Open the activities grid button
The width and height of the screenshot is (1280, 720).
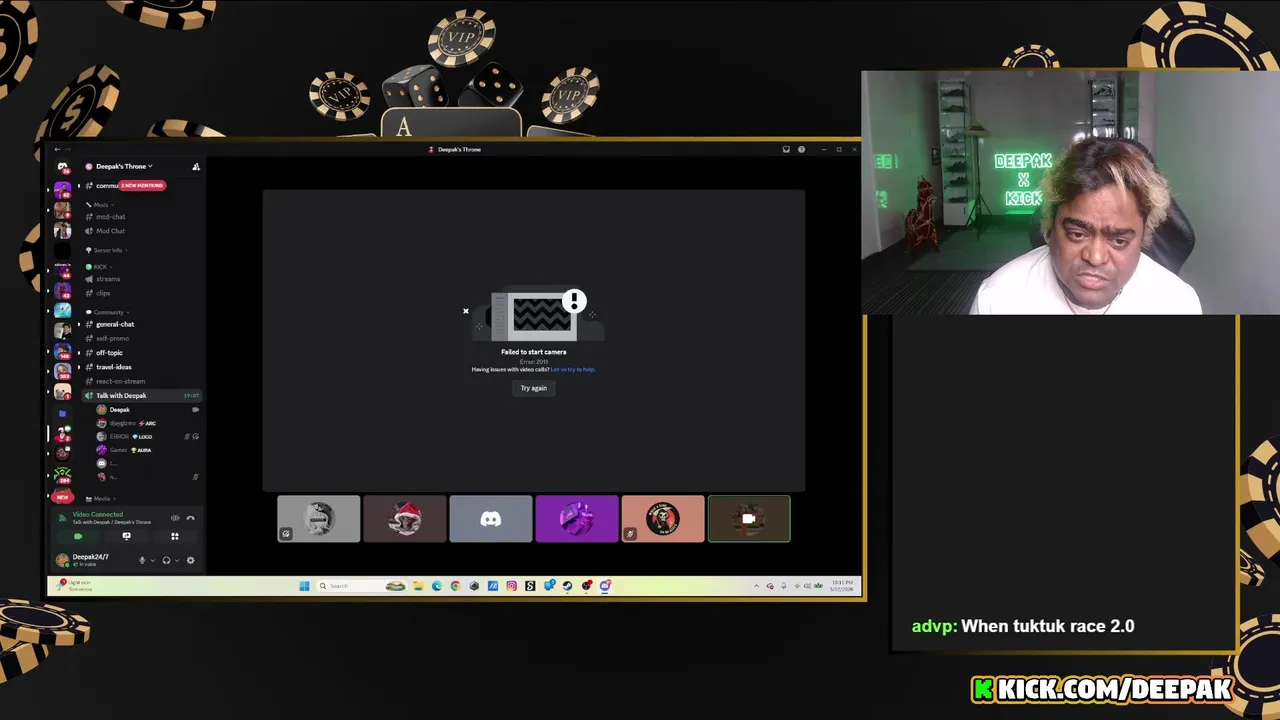tap(174, 536)
